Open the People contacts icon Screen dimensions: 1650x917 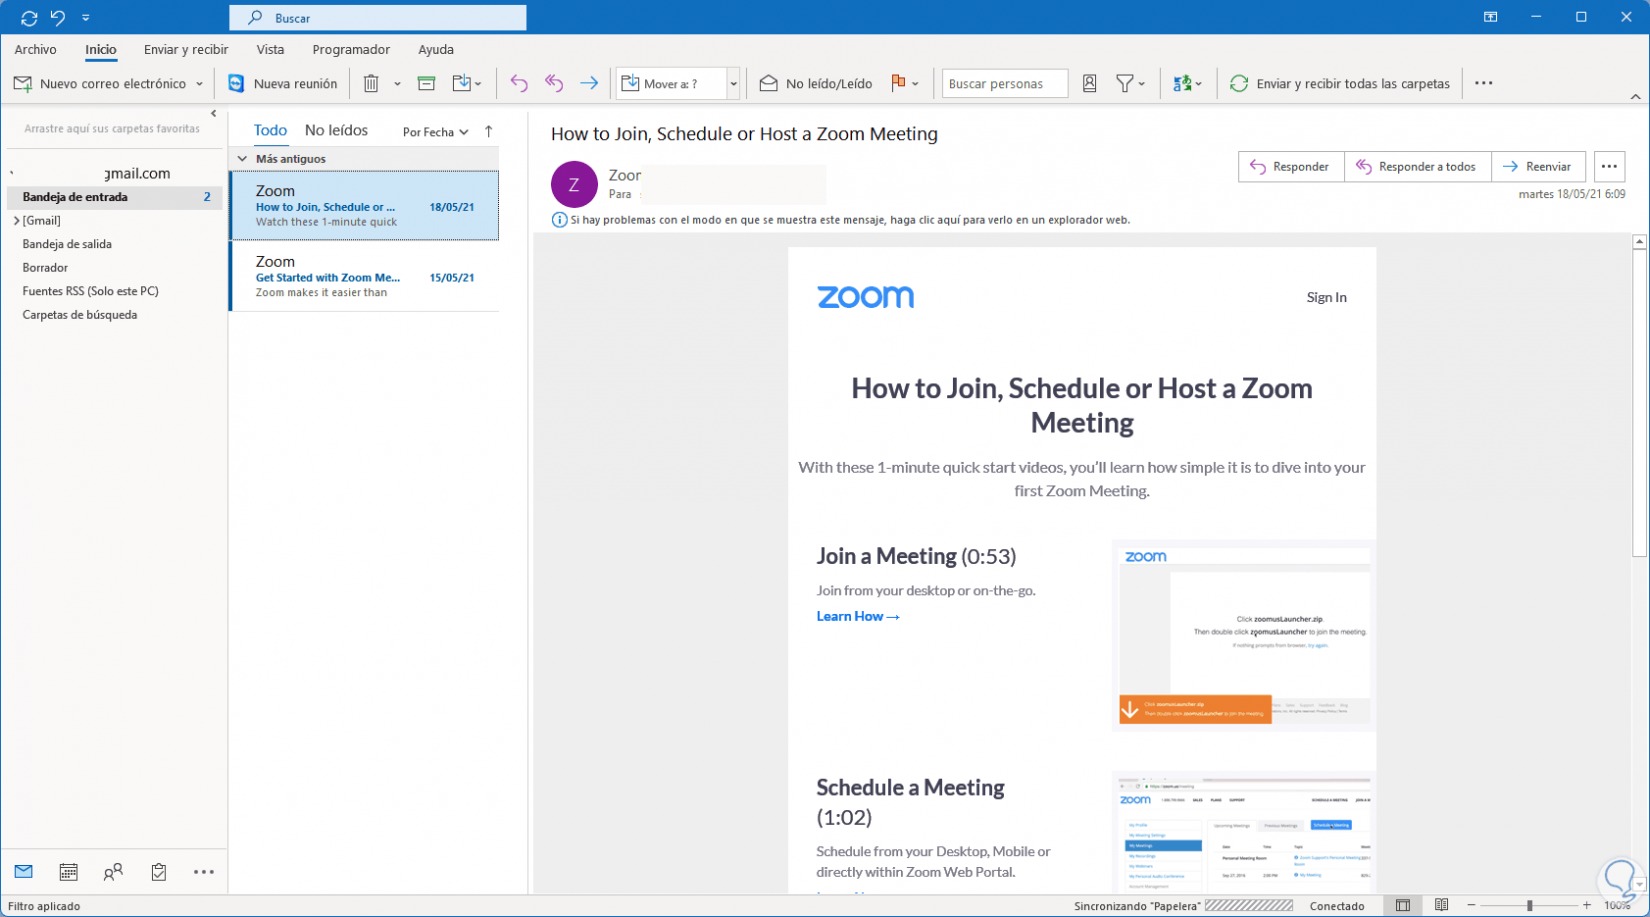pyautogui.click(x=113, y=872)
